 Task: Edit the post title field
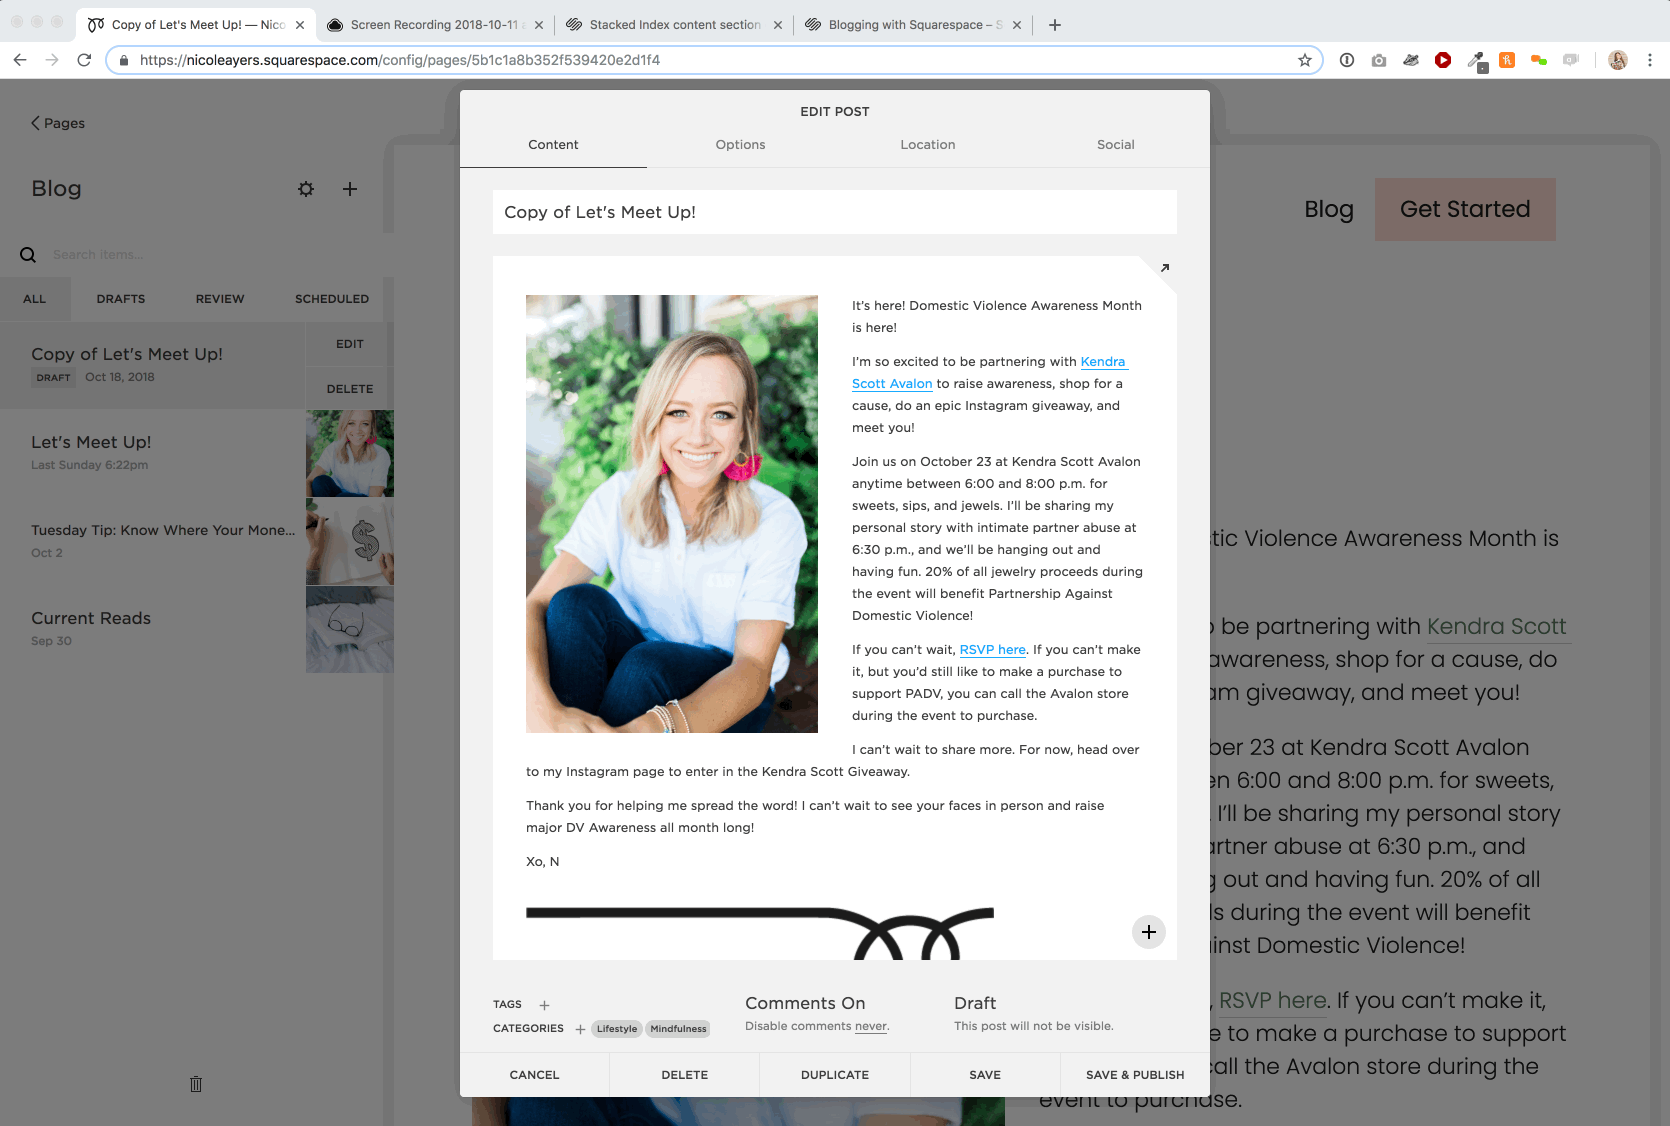(x=835, y=212)
